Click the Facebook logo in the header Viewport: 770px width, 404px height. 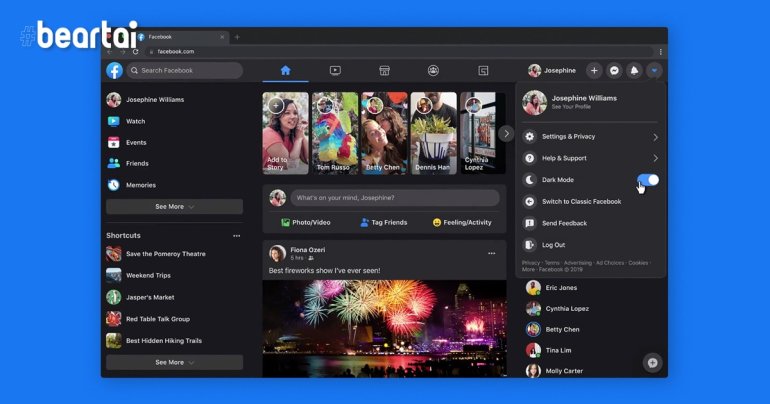[x=115, y=71]
